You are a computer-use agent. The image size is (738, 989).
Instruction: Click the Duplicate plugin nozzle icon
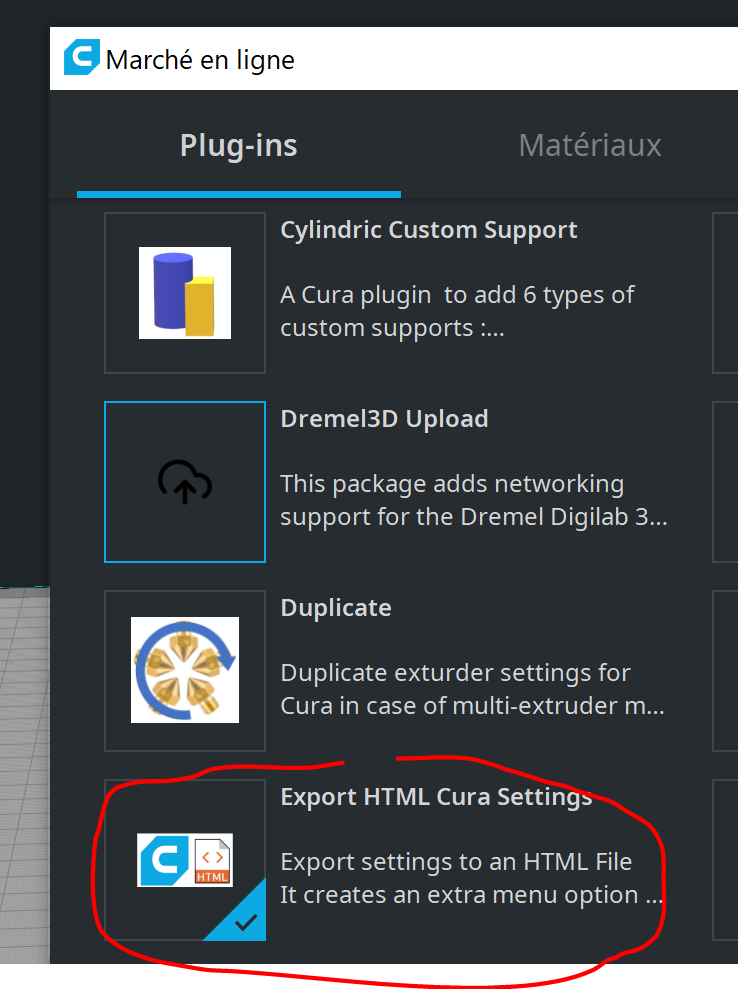[185, 670]
